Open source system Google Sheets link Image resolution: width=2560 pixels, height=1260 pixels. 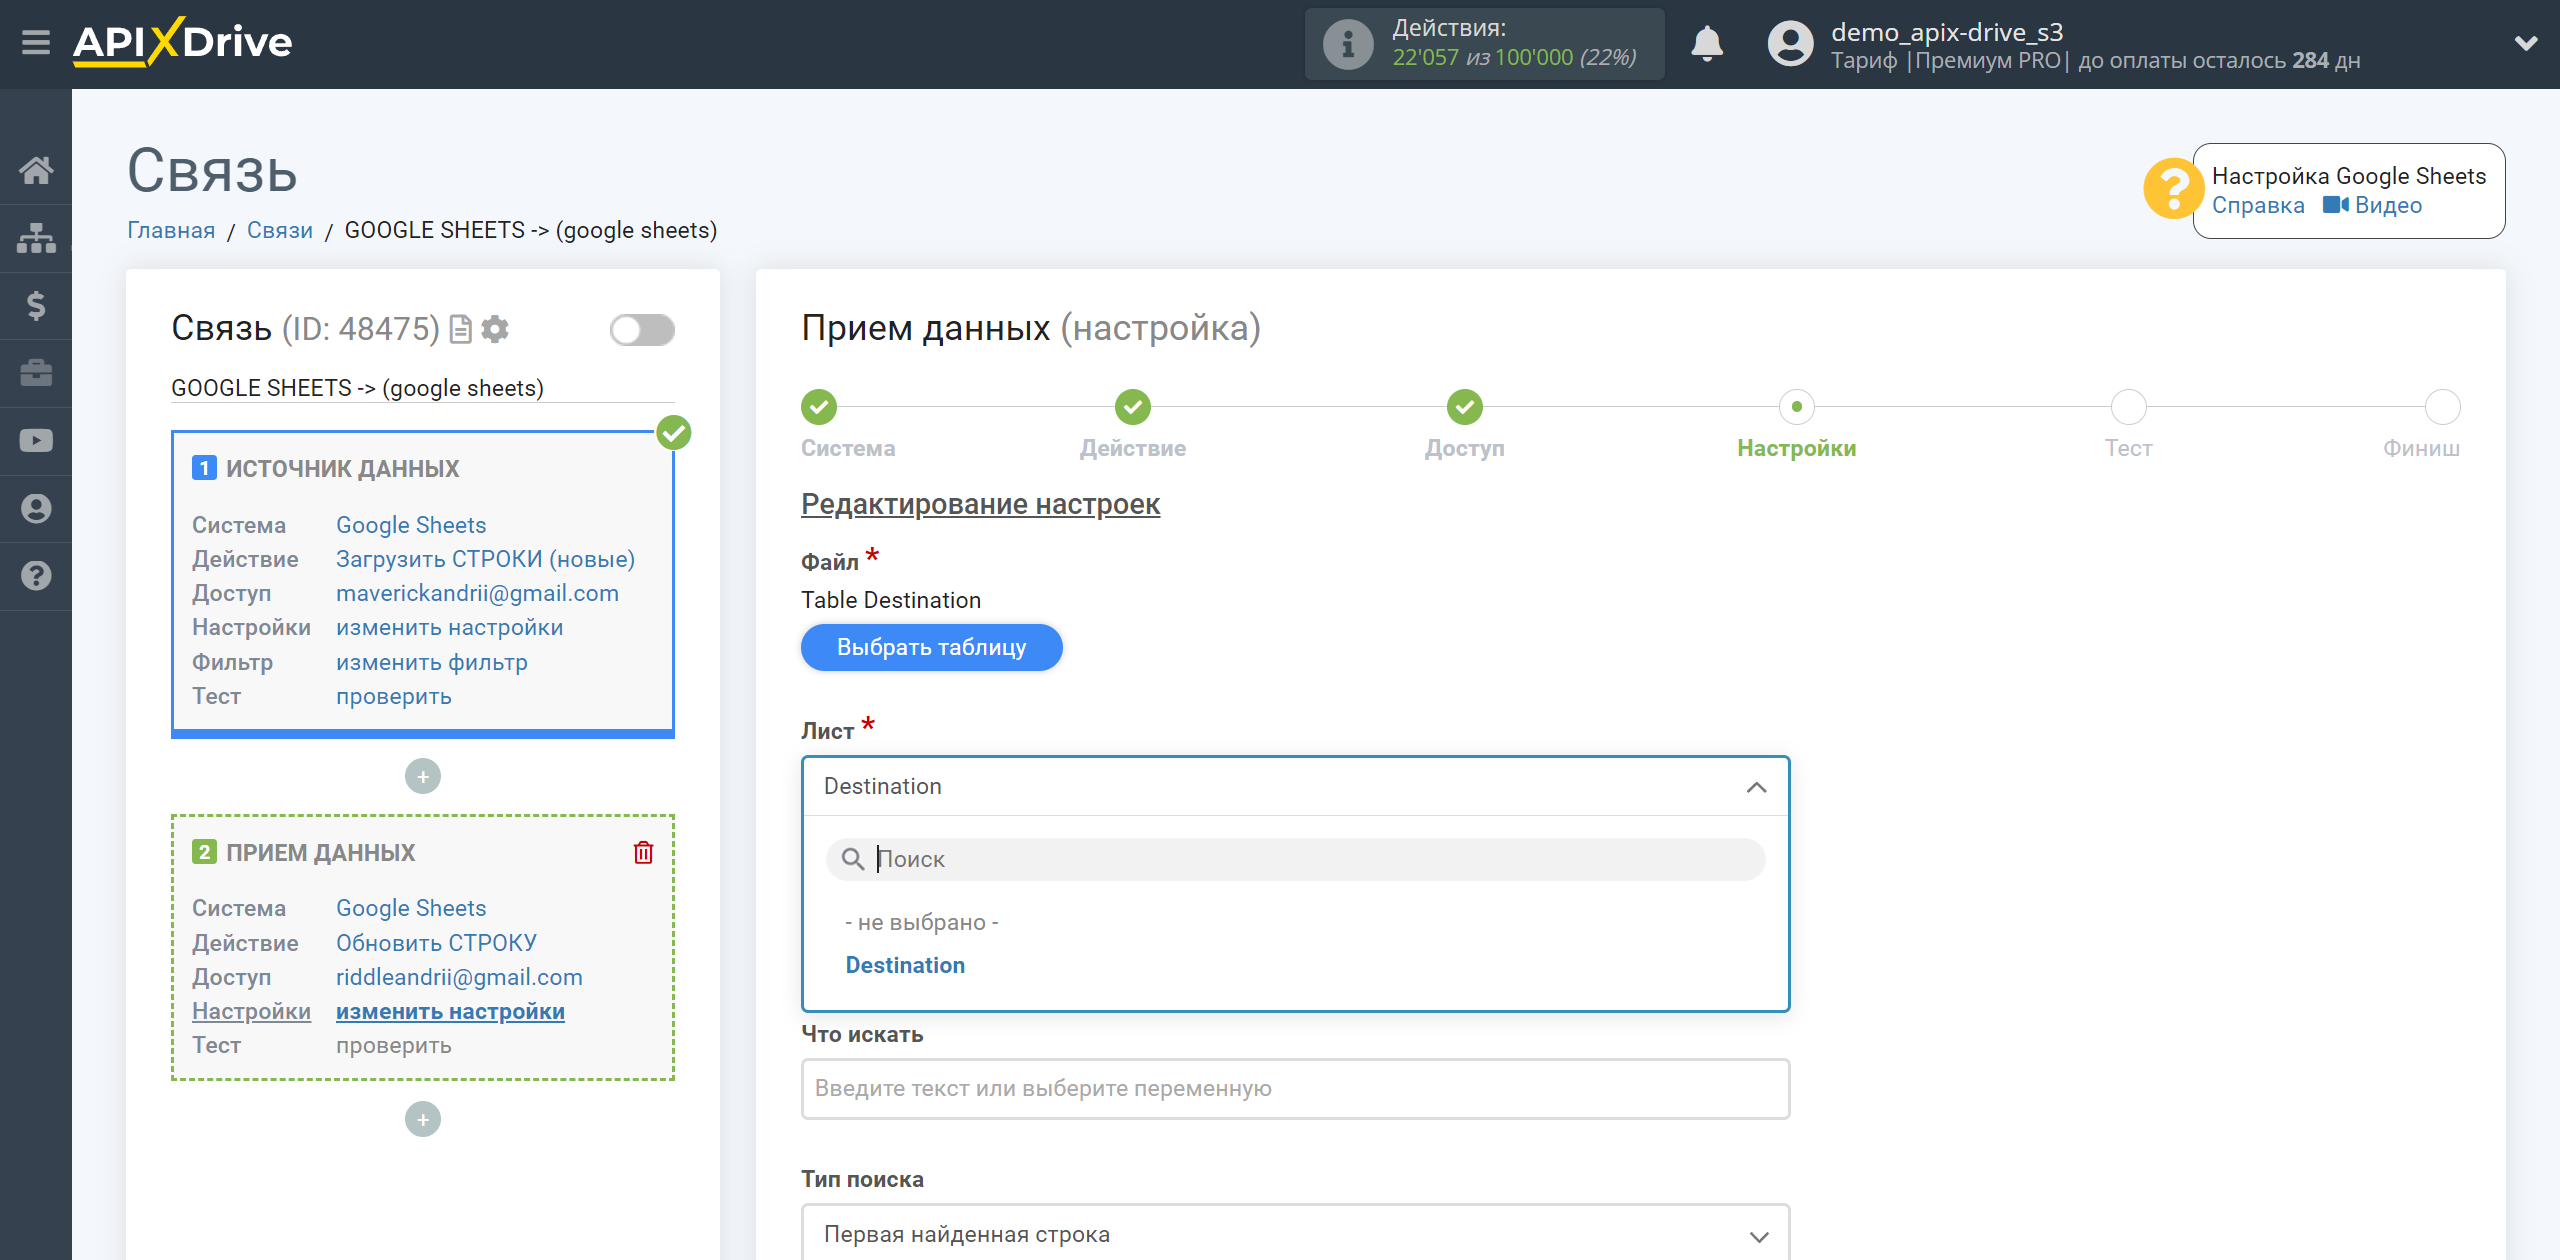(x=411, y=525)
